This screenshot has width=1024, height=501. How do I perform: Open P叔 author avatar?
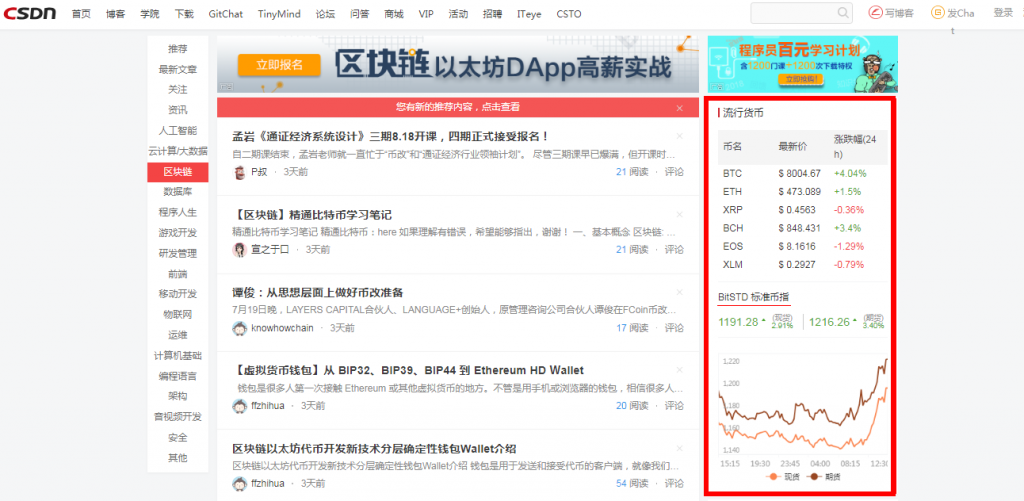[x=240, y=172]
